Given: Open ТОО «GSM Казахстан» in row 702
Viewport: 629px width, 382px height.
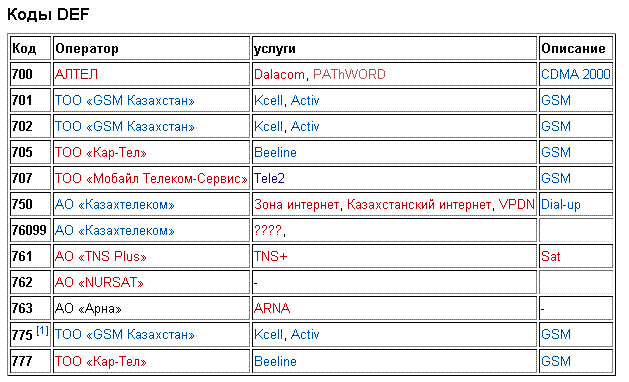Looking at the screenshot, I should pyautogui.click(x=124, y=126).
